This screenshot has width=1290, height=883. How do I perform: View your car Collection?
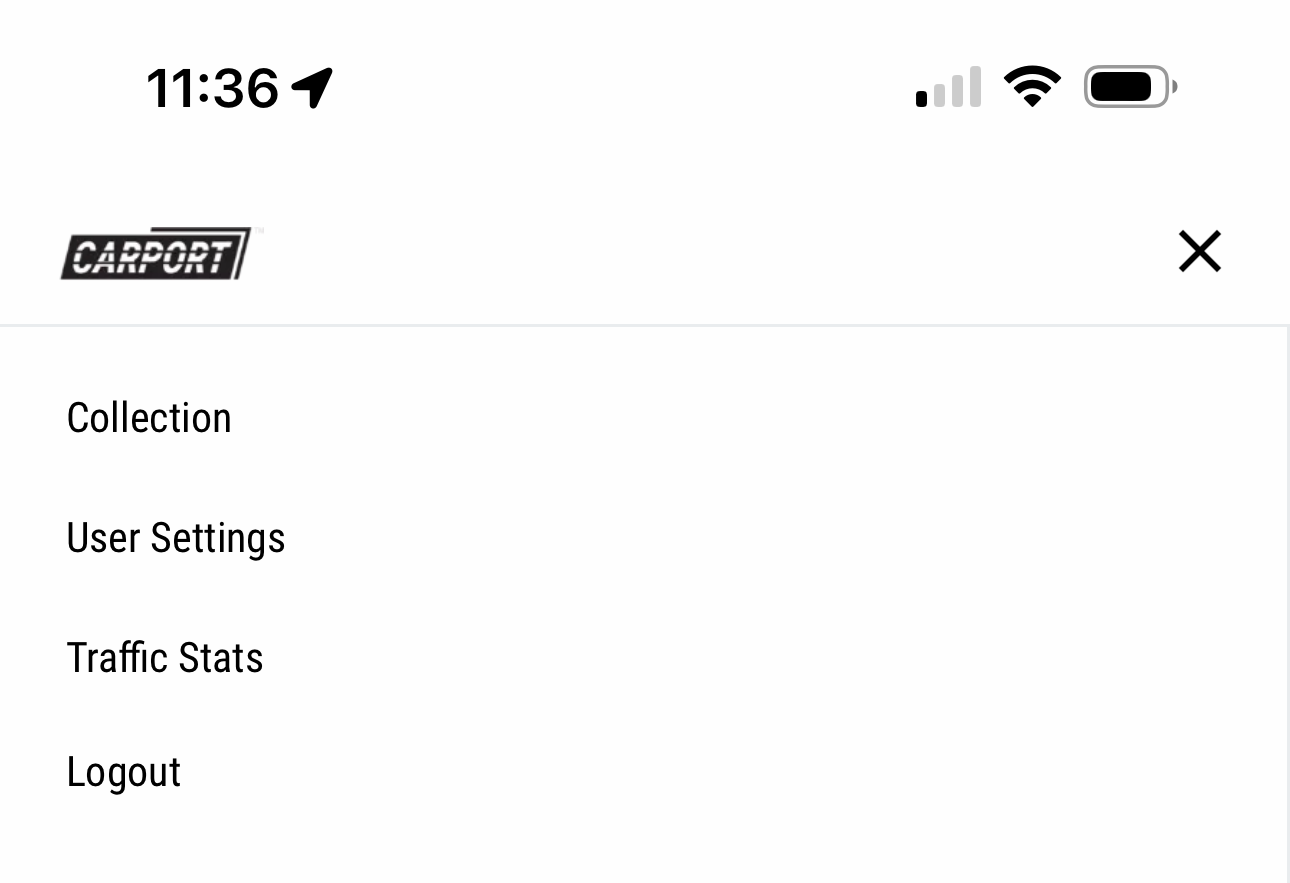point(149,418)
